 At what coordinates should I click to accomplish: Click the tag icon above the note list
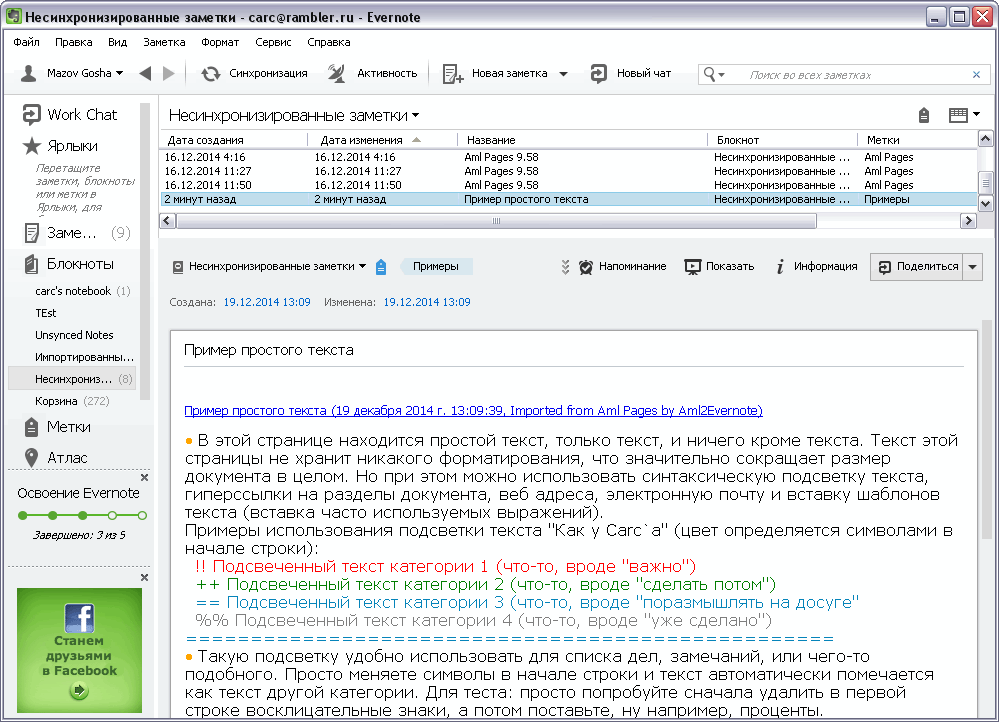point(924,115)
